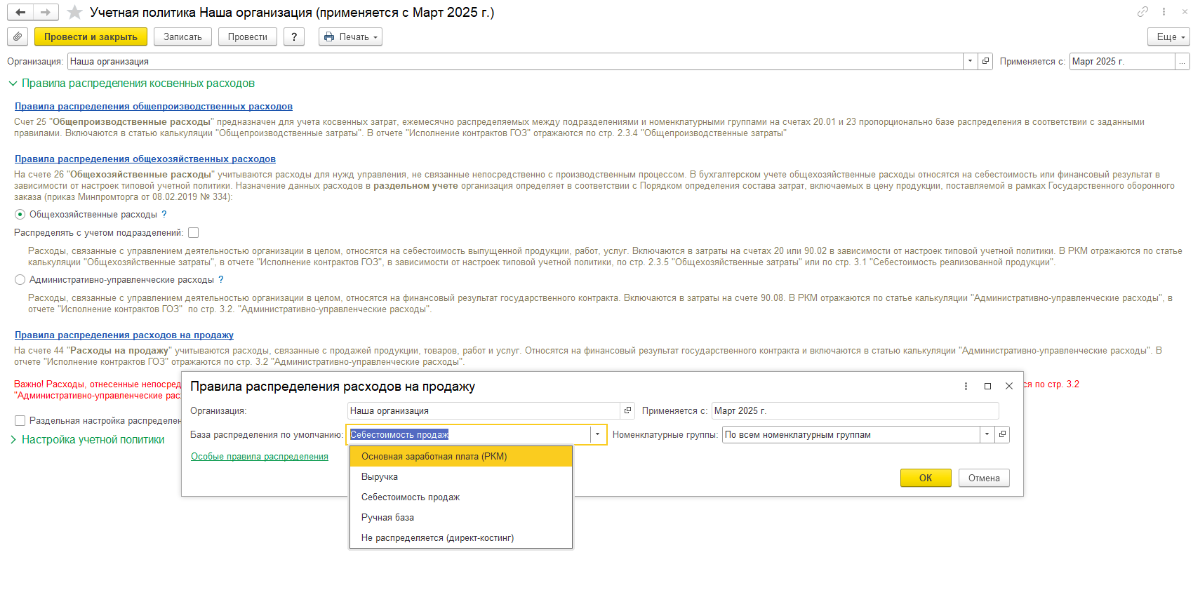The image size is (1200, 590).
Task: Copy document link using top-right link icon
Action: [1143, 12]
